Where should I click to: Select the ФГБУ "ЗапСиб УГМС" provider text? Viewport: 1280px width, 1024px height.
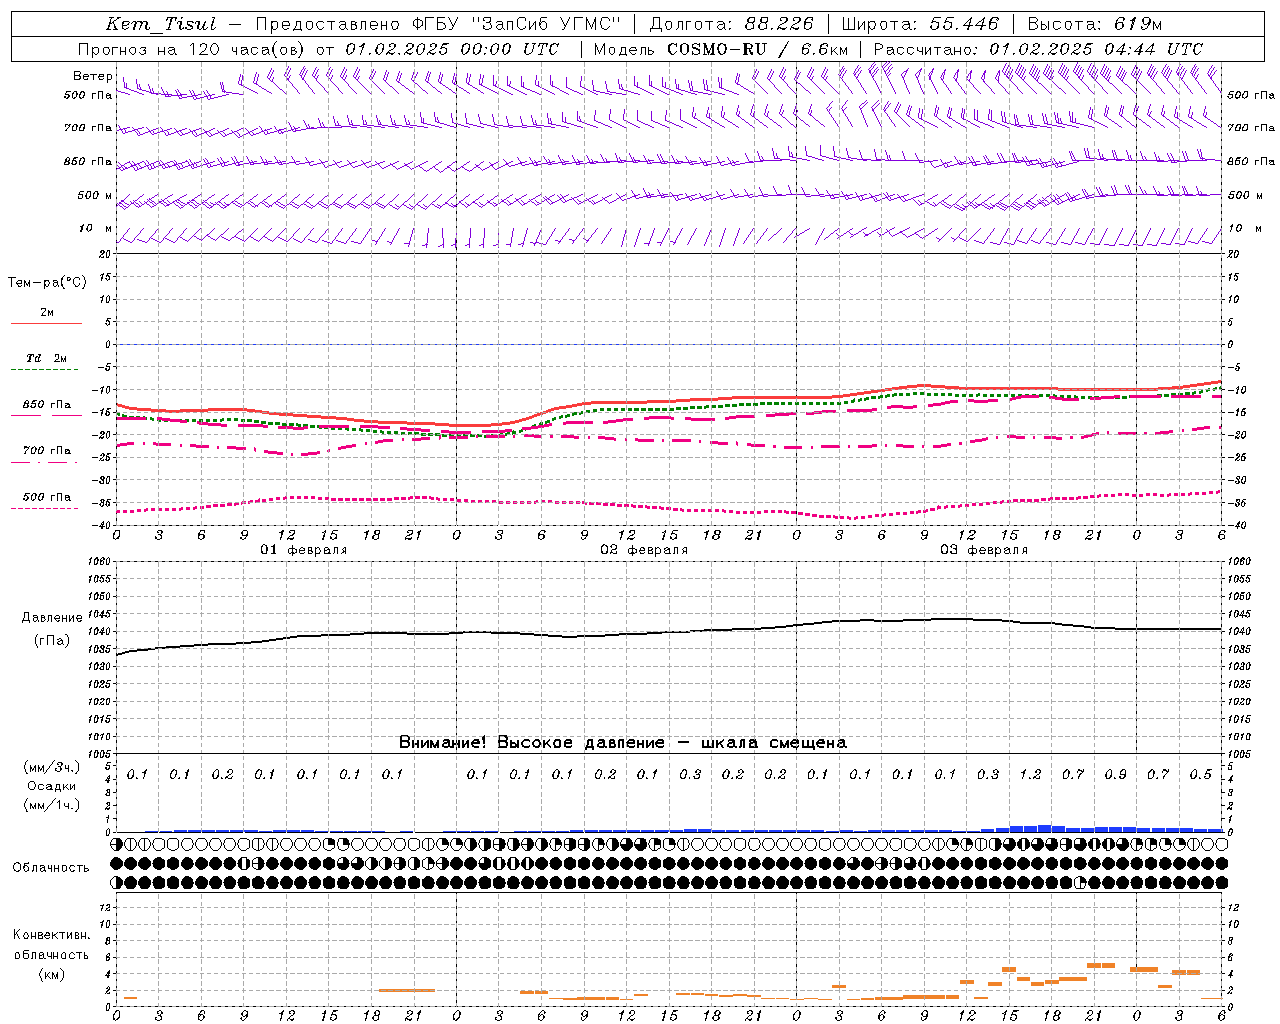(516, 24)
